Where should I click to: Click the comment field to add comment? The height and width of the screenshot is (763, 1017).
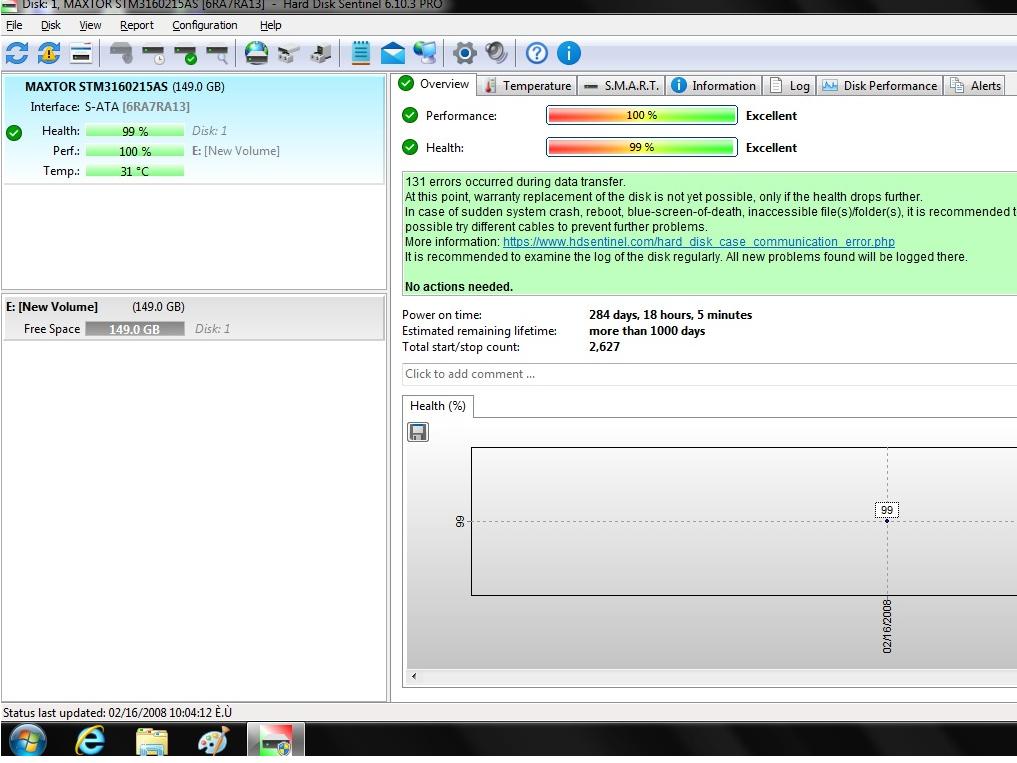tap(709, 374)
